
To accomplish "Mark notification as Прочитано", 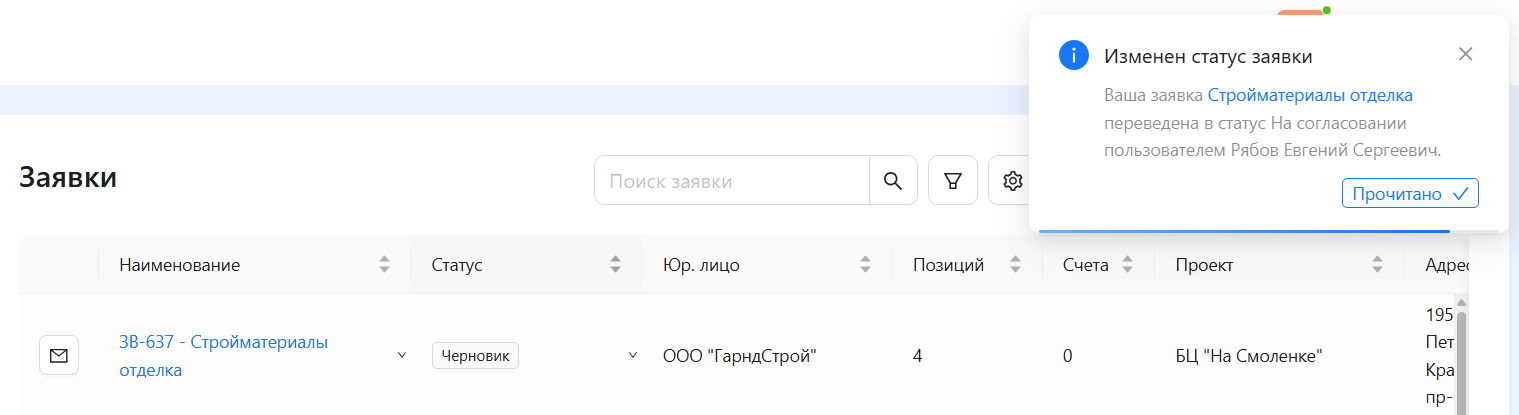I will point(1409,194).
